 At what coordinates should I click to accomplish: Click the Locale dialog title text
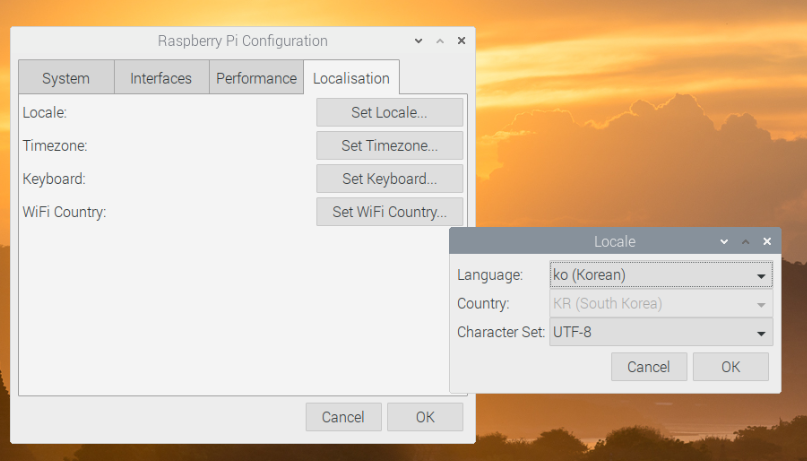(x=615, y=241)
